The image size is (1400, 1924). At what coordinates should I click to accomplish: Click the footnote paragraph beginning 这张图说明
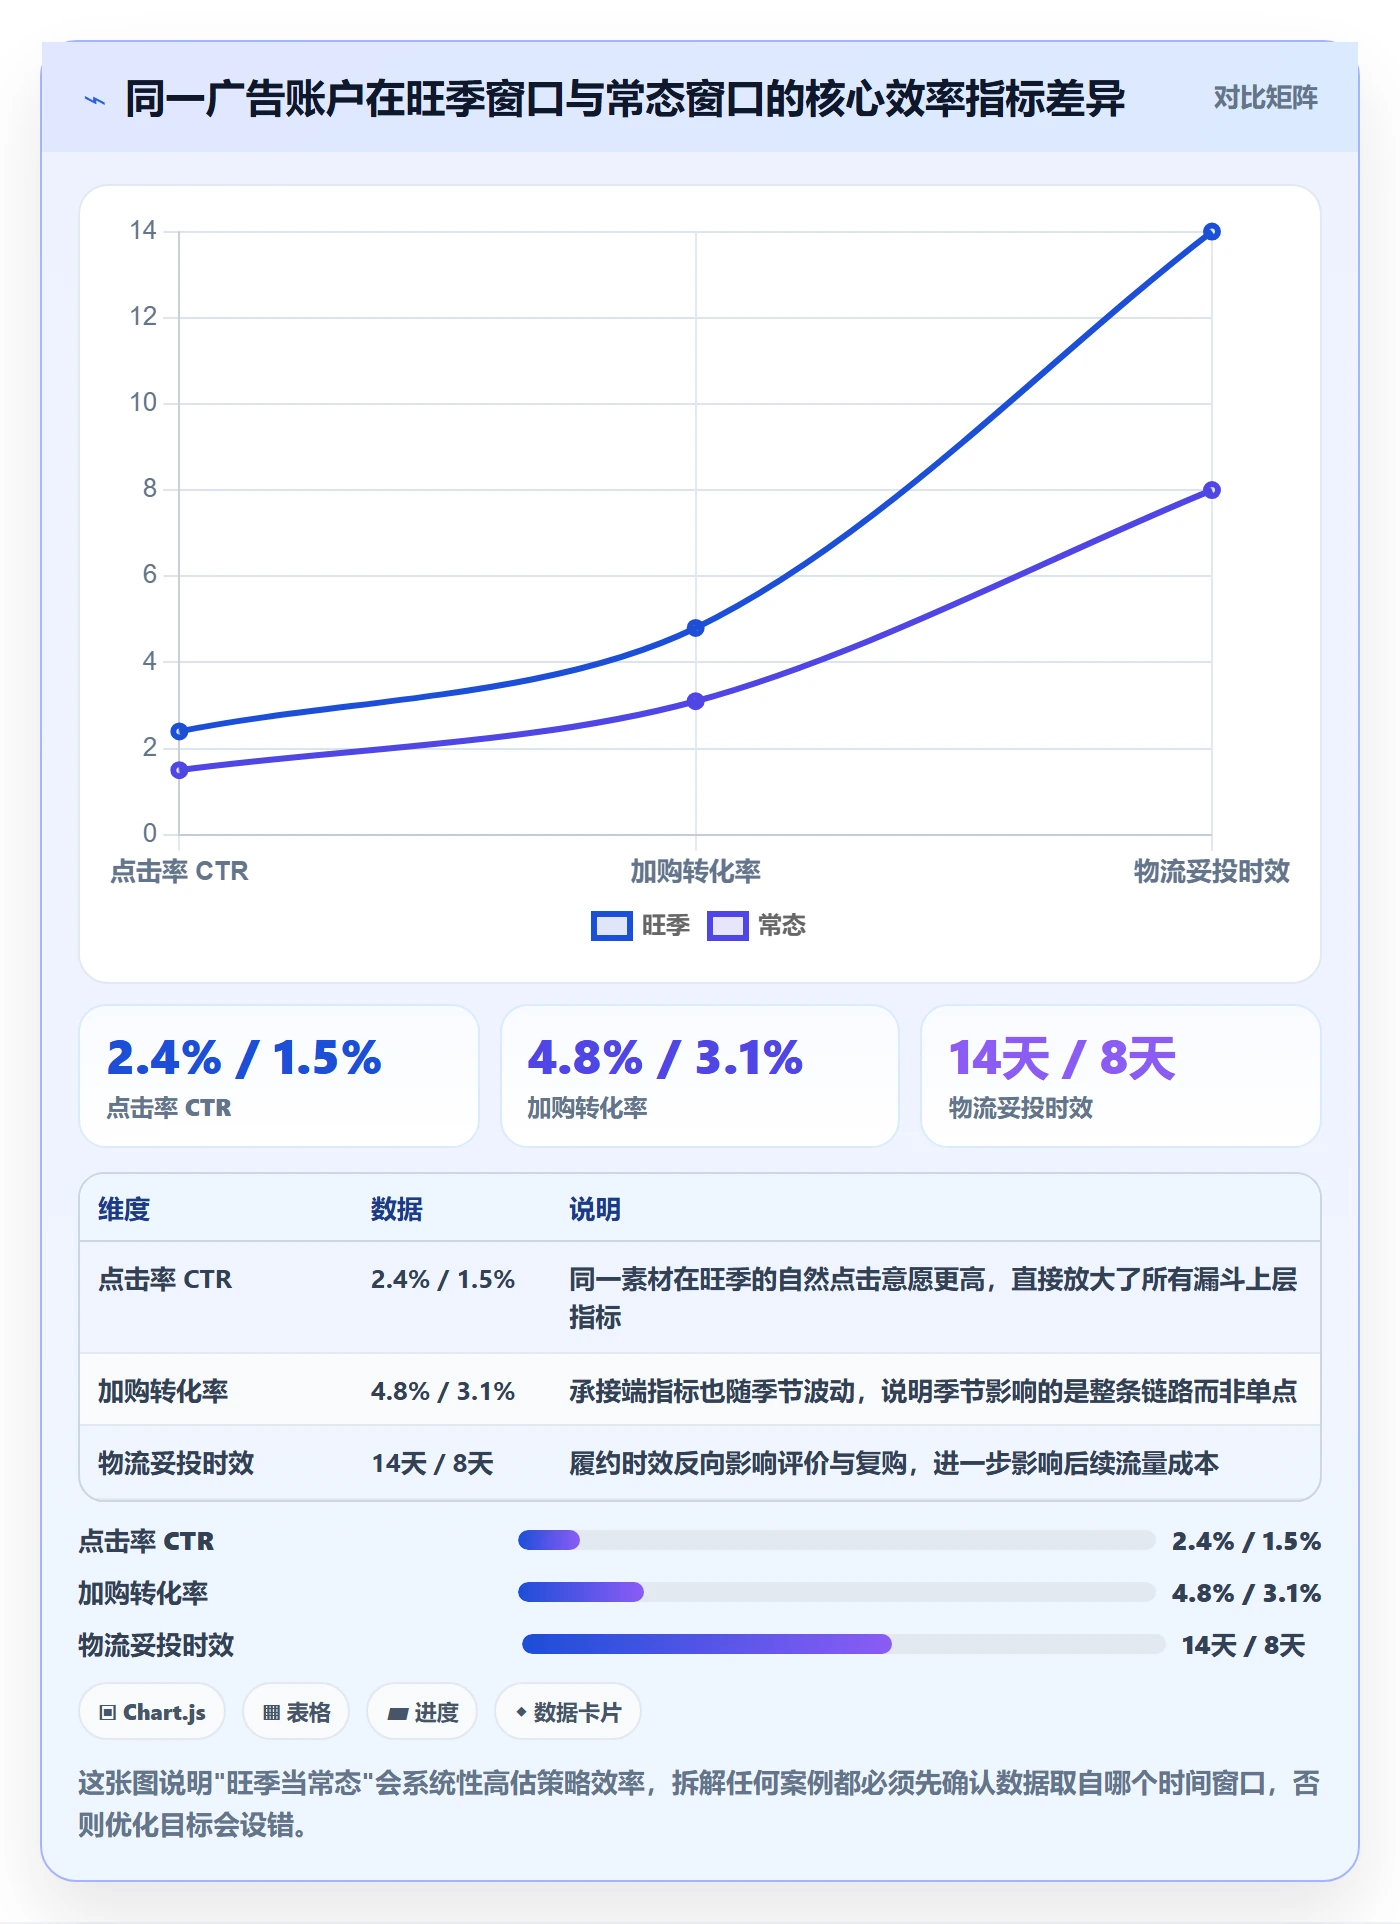click(x=699, y=1804)
